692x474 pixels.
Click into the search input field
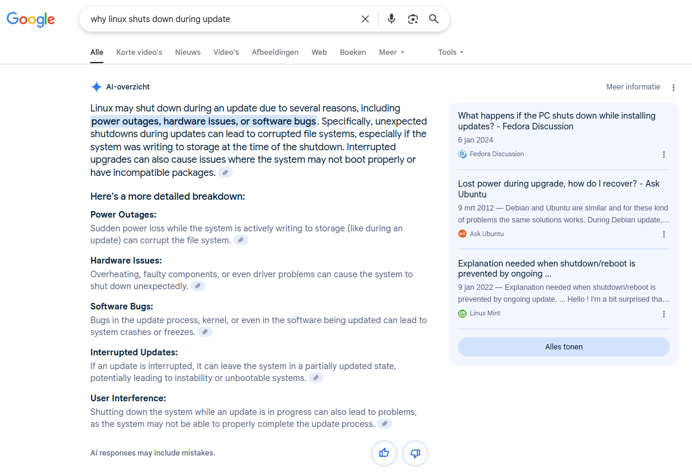click(x=221, y=19)
